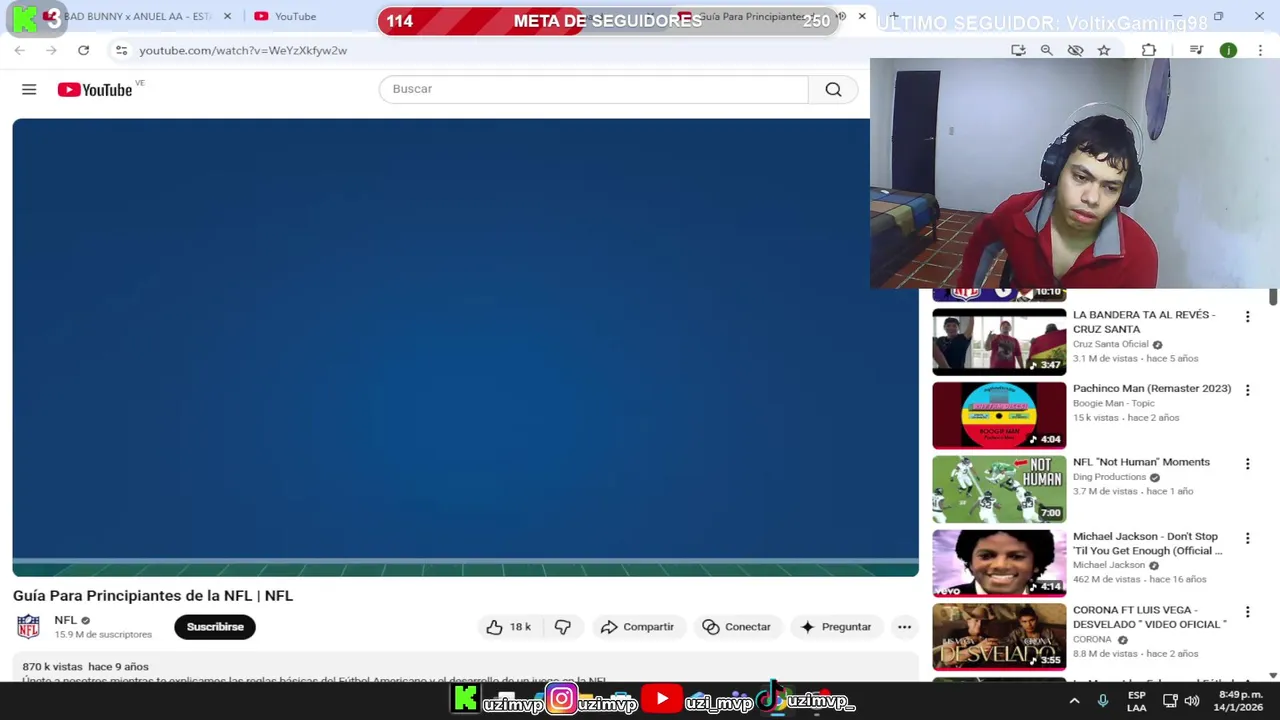Click title LA BANDERA TA AL REVÉS - CRUZ SANTA
The height and width of the screenshot is (720, 1280).
pyautogui.click(x=1144, y=322)
